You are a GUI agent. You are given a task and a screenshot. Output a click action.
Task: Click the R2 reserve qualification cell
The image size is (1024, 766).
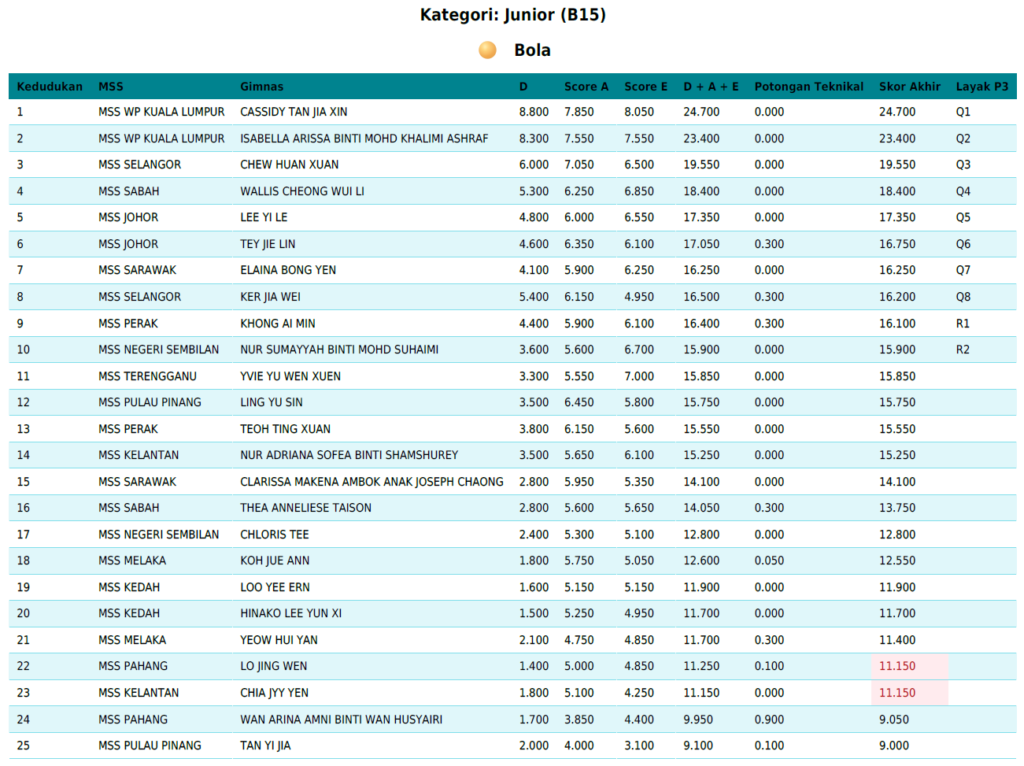(x=962, y=350)
